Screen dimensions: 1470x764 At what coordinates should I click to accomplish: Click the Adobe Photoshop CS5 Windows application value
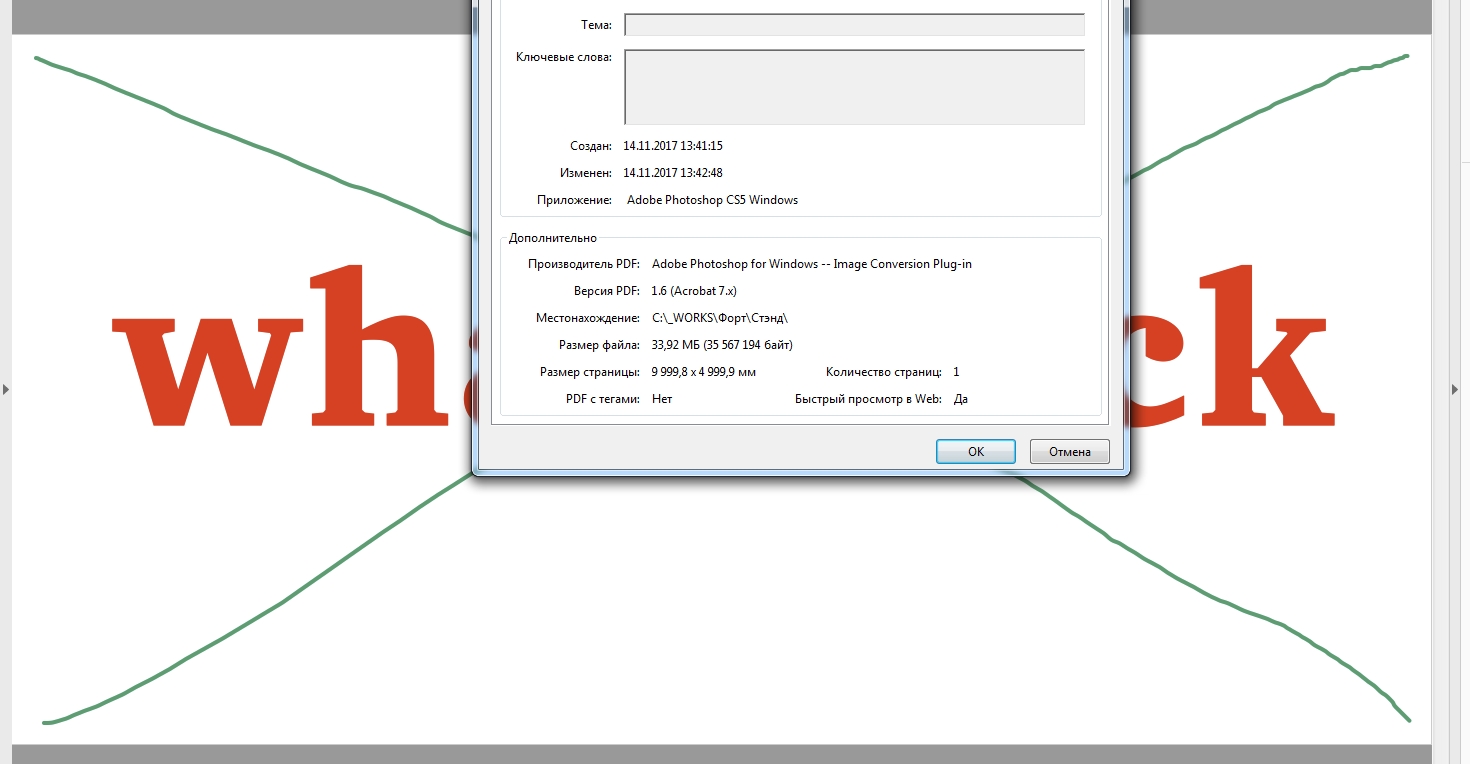pos(712,200)
